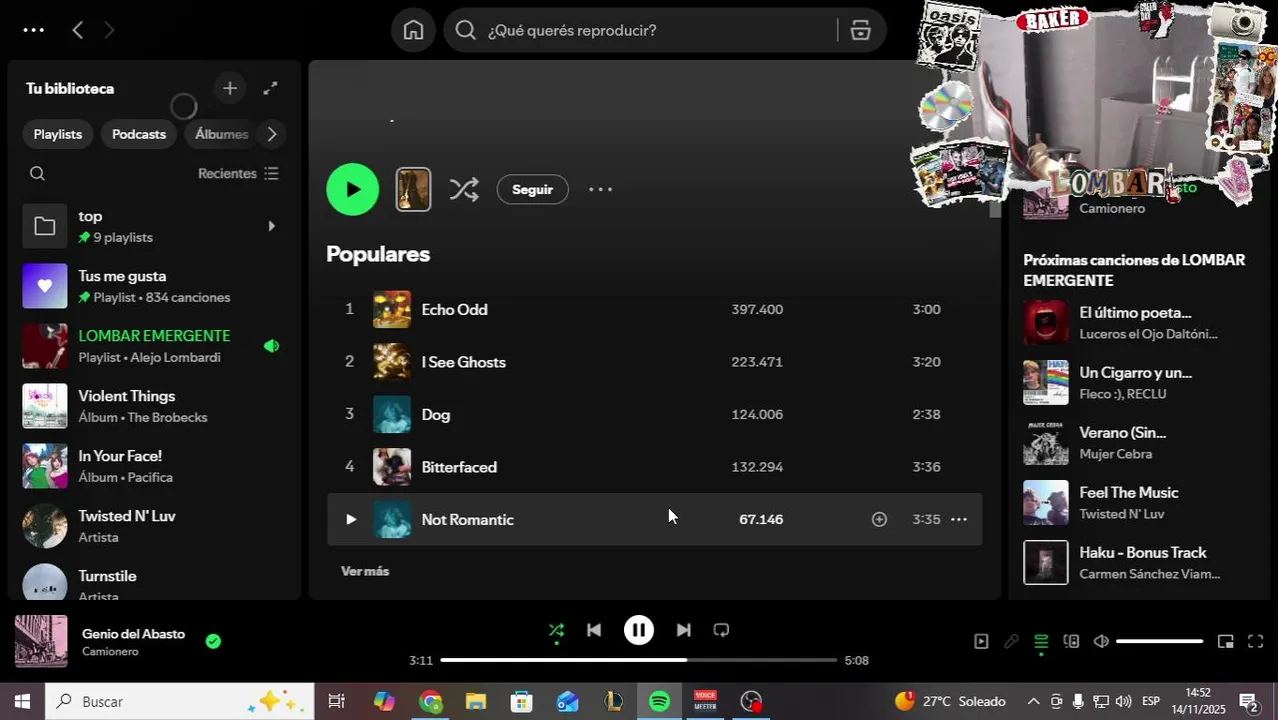Open Camionero artist link in player bar
The image size is (1278, 720).
(x=110, y=652)
